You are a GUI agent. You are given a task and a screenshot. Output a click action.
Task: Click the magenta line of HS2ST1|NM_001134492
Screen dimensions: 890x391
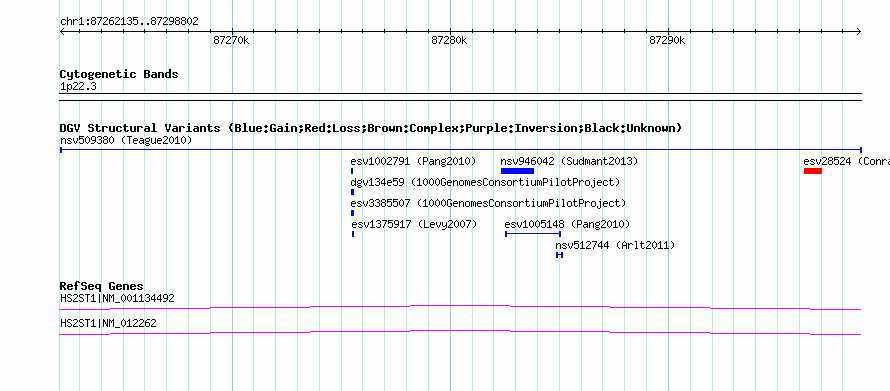coord(460,307)
